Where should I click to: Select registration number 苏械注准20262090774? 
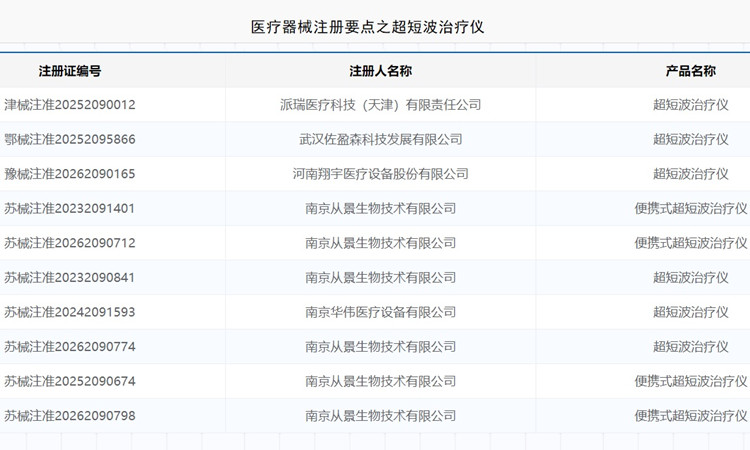click(70, 346)
